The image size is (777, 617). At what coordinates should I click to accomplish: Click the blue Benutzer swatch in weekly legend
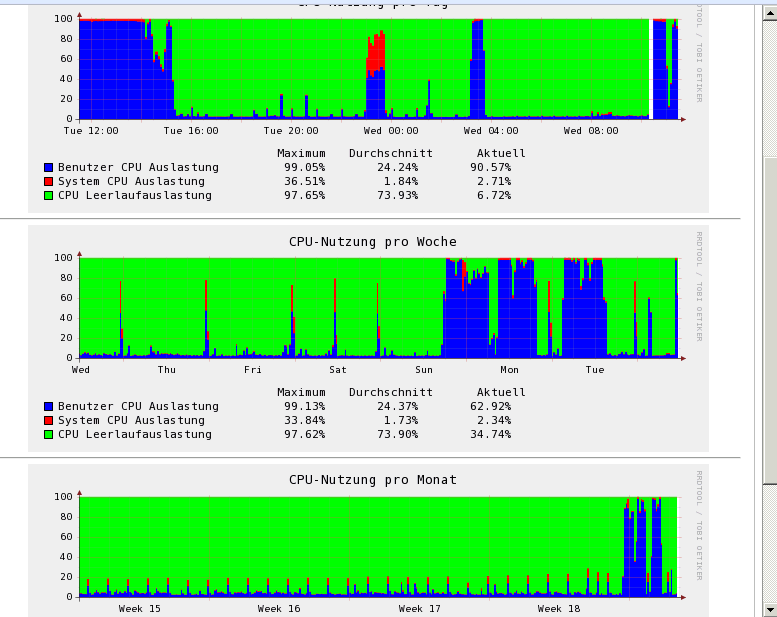click(48, 407)
